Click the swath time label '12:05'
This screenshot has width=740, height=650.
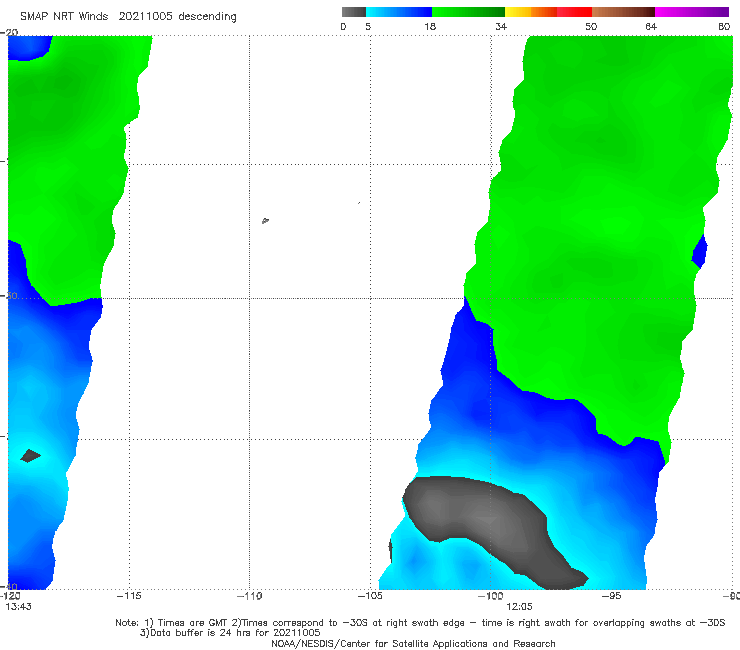pyautogui.click(x=519, y=607)
